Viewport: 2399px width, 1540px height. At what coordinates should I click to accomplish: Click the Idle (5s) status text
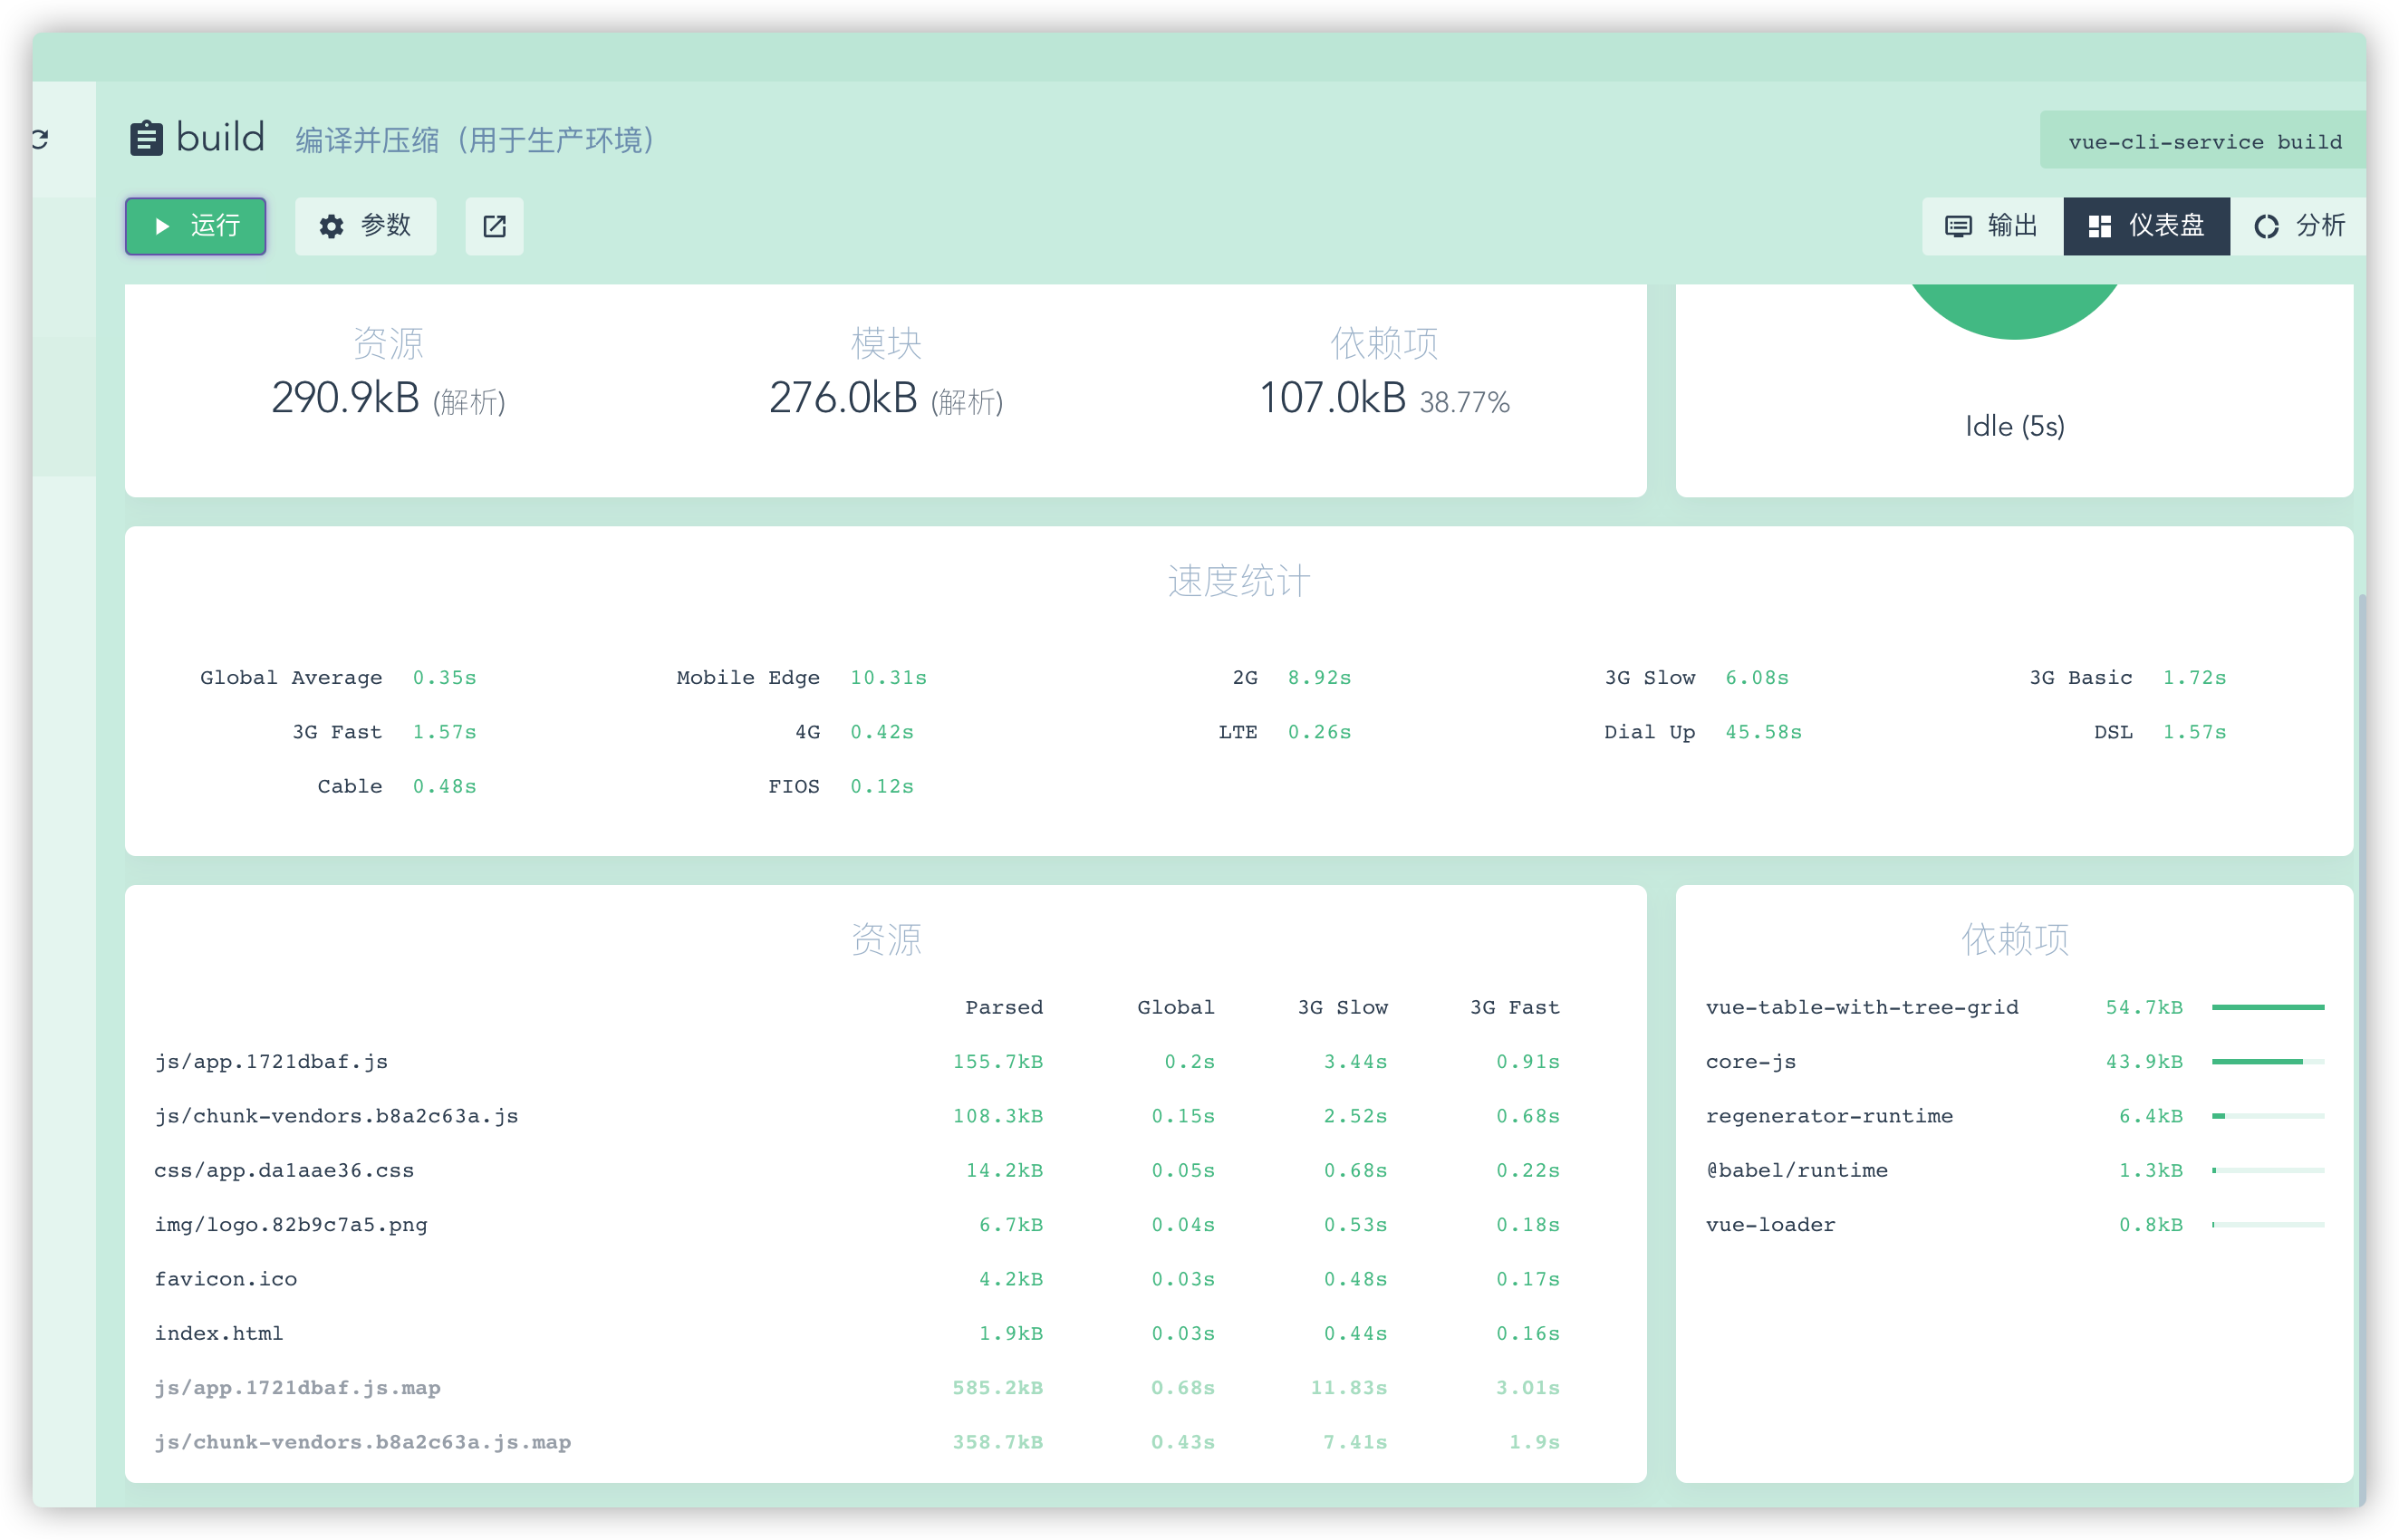(2014, 426)
